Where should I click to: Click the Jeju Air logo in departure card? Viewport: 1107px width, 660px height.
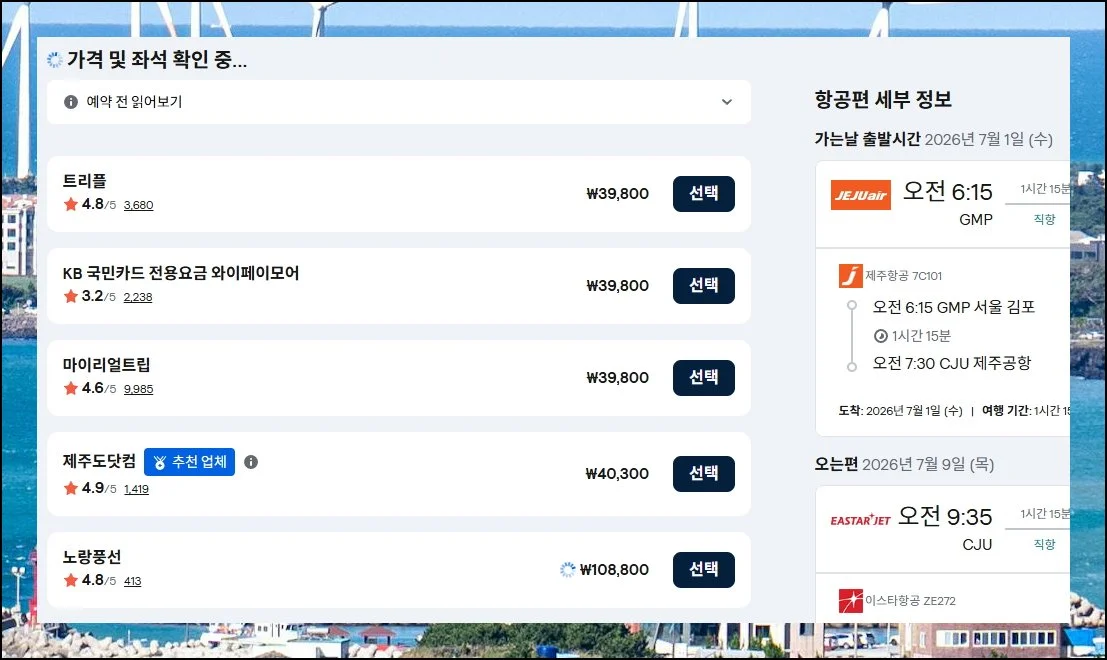(x=860, y=194)
